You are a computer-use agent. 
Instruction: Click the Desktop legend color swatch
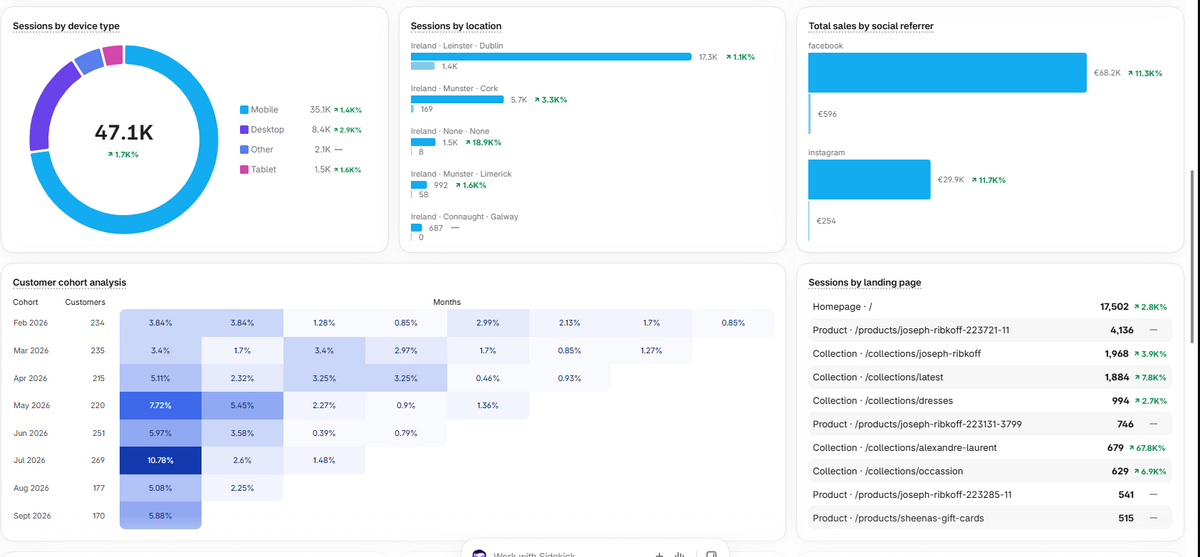243,130
